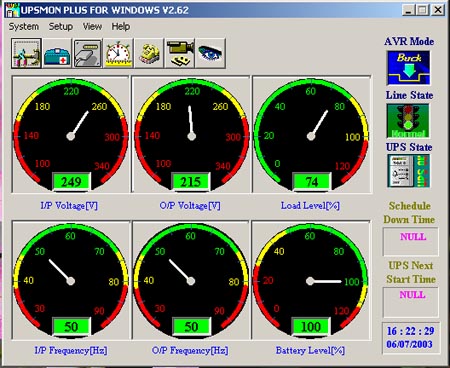Click the UPS State label
This screenshot has height=368, width=450.
pyautogui.click(x=409, y=147)
